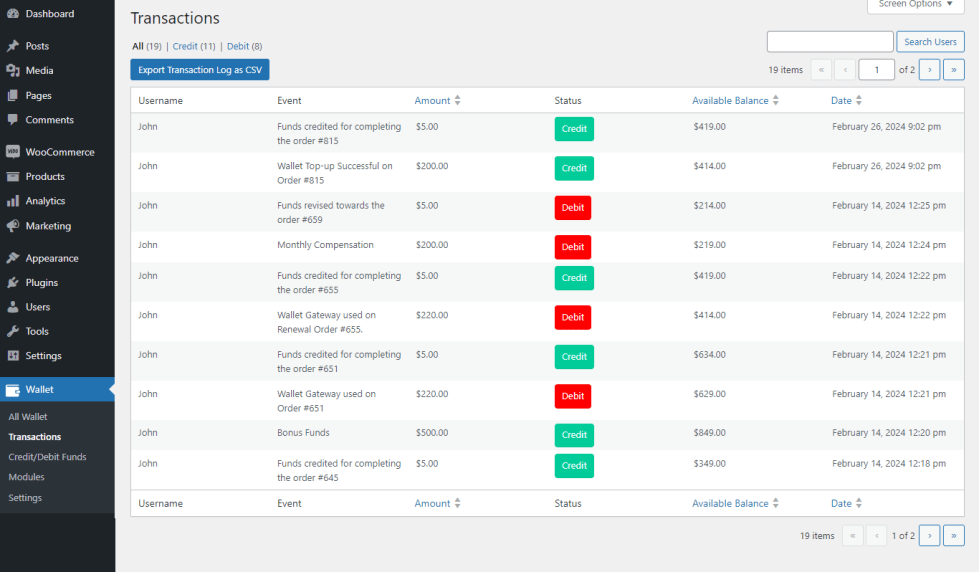Viewport: 979px width, 572px height.
Task: Open Credit/Debit Funds submenu item
Action: click(47, 457)
